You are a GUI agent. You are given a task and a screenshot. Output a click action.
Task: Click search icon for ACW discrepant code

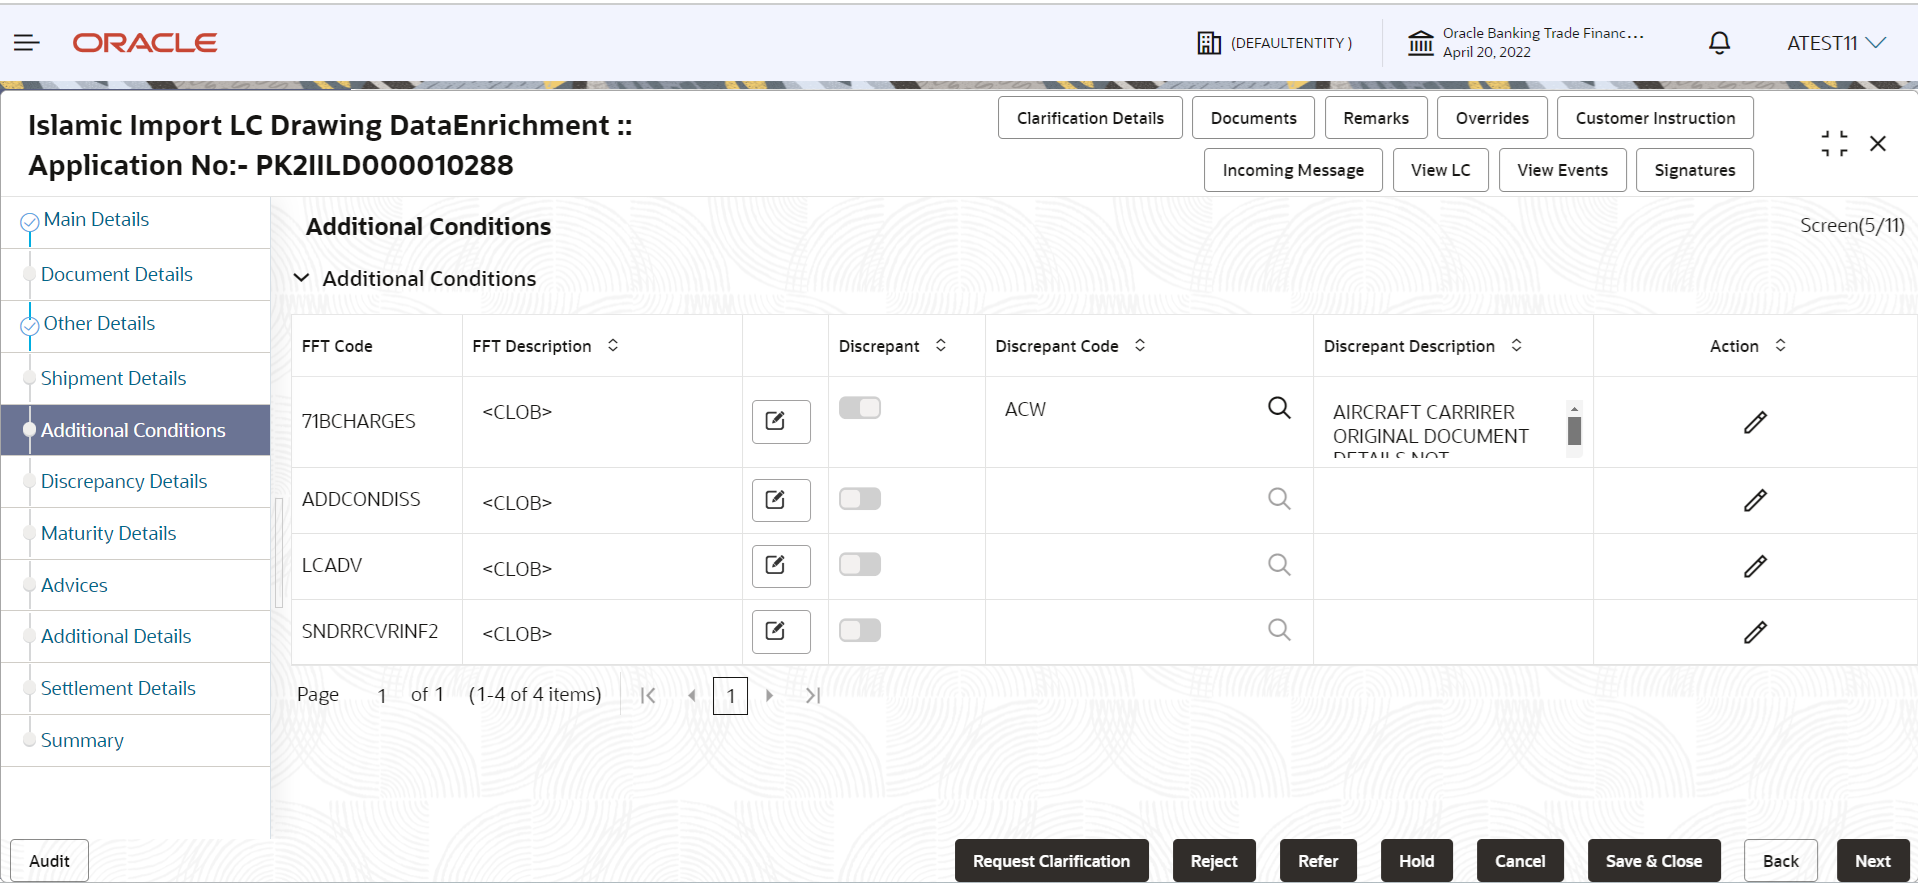(x=1279, y=408)
